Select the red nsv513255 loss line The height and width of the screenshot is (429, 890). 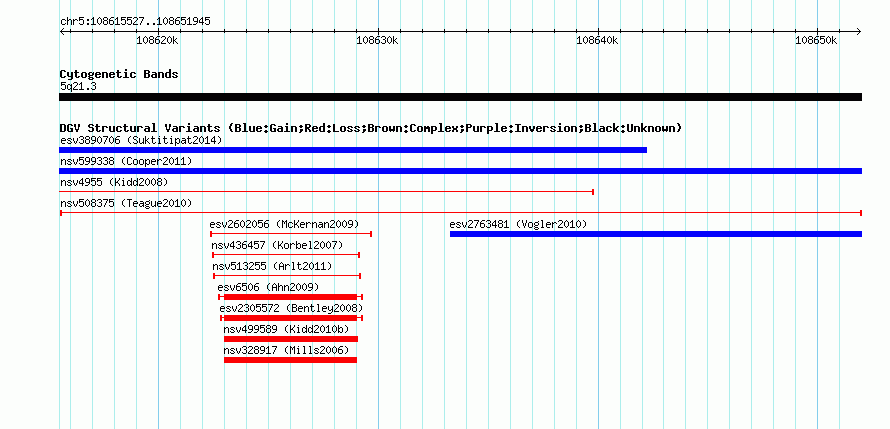tap(287, 276)
